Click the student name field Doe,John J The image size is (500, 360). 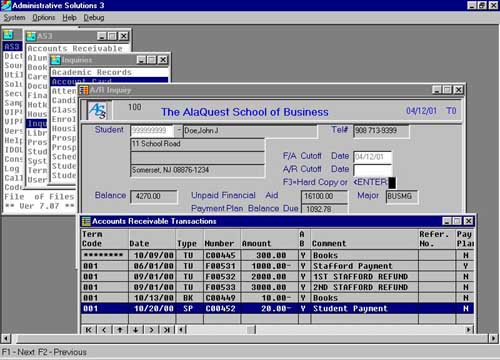pos(250,131)
